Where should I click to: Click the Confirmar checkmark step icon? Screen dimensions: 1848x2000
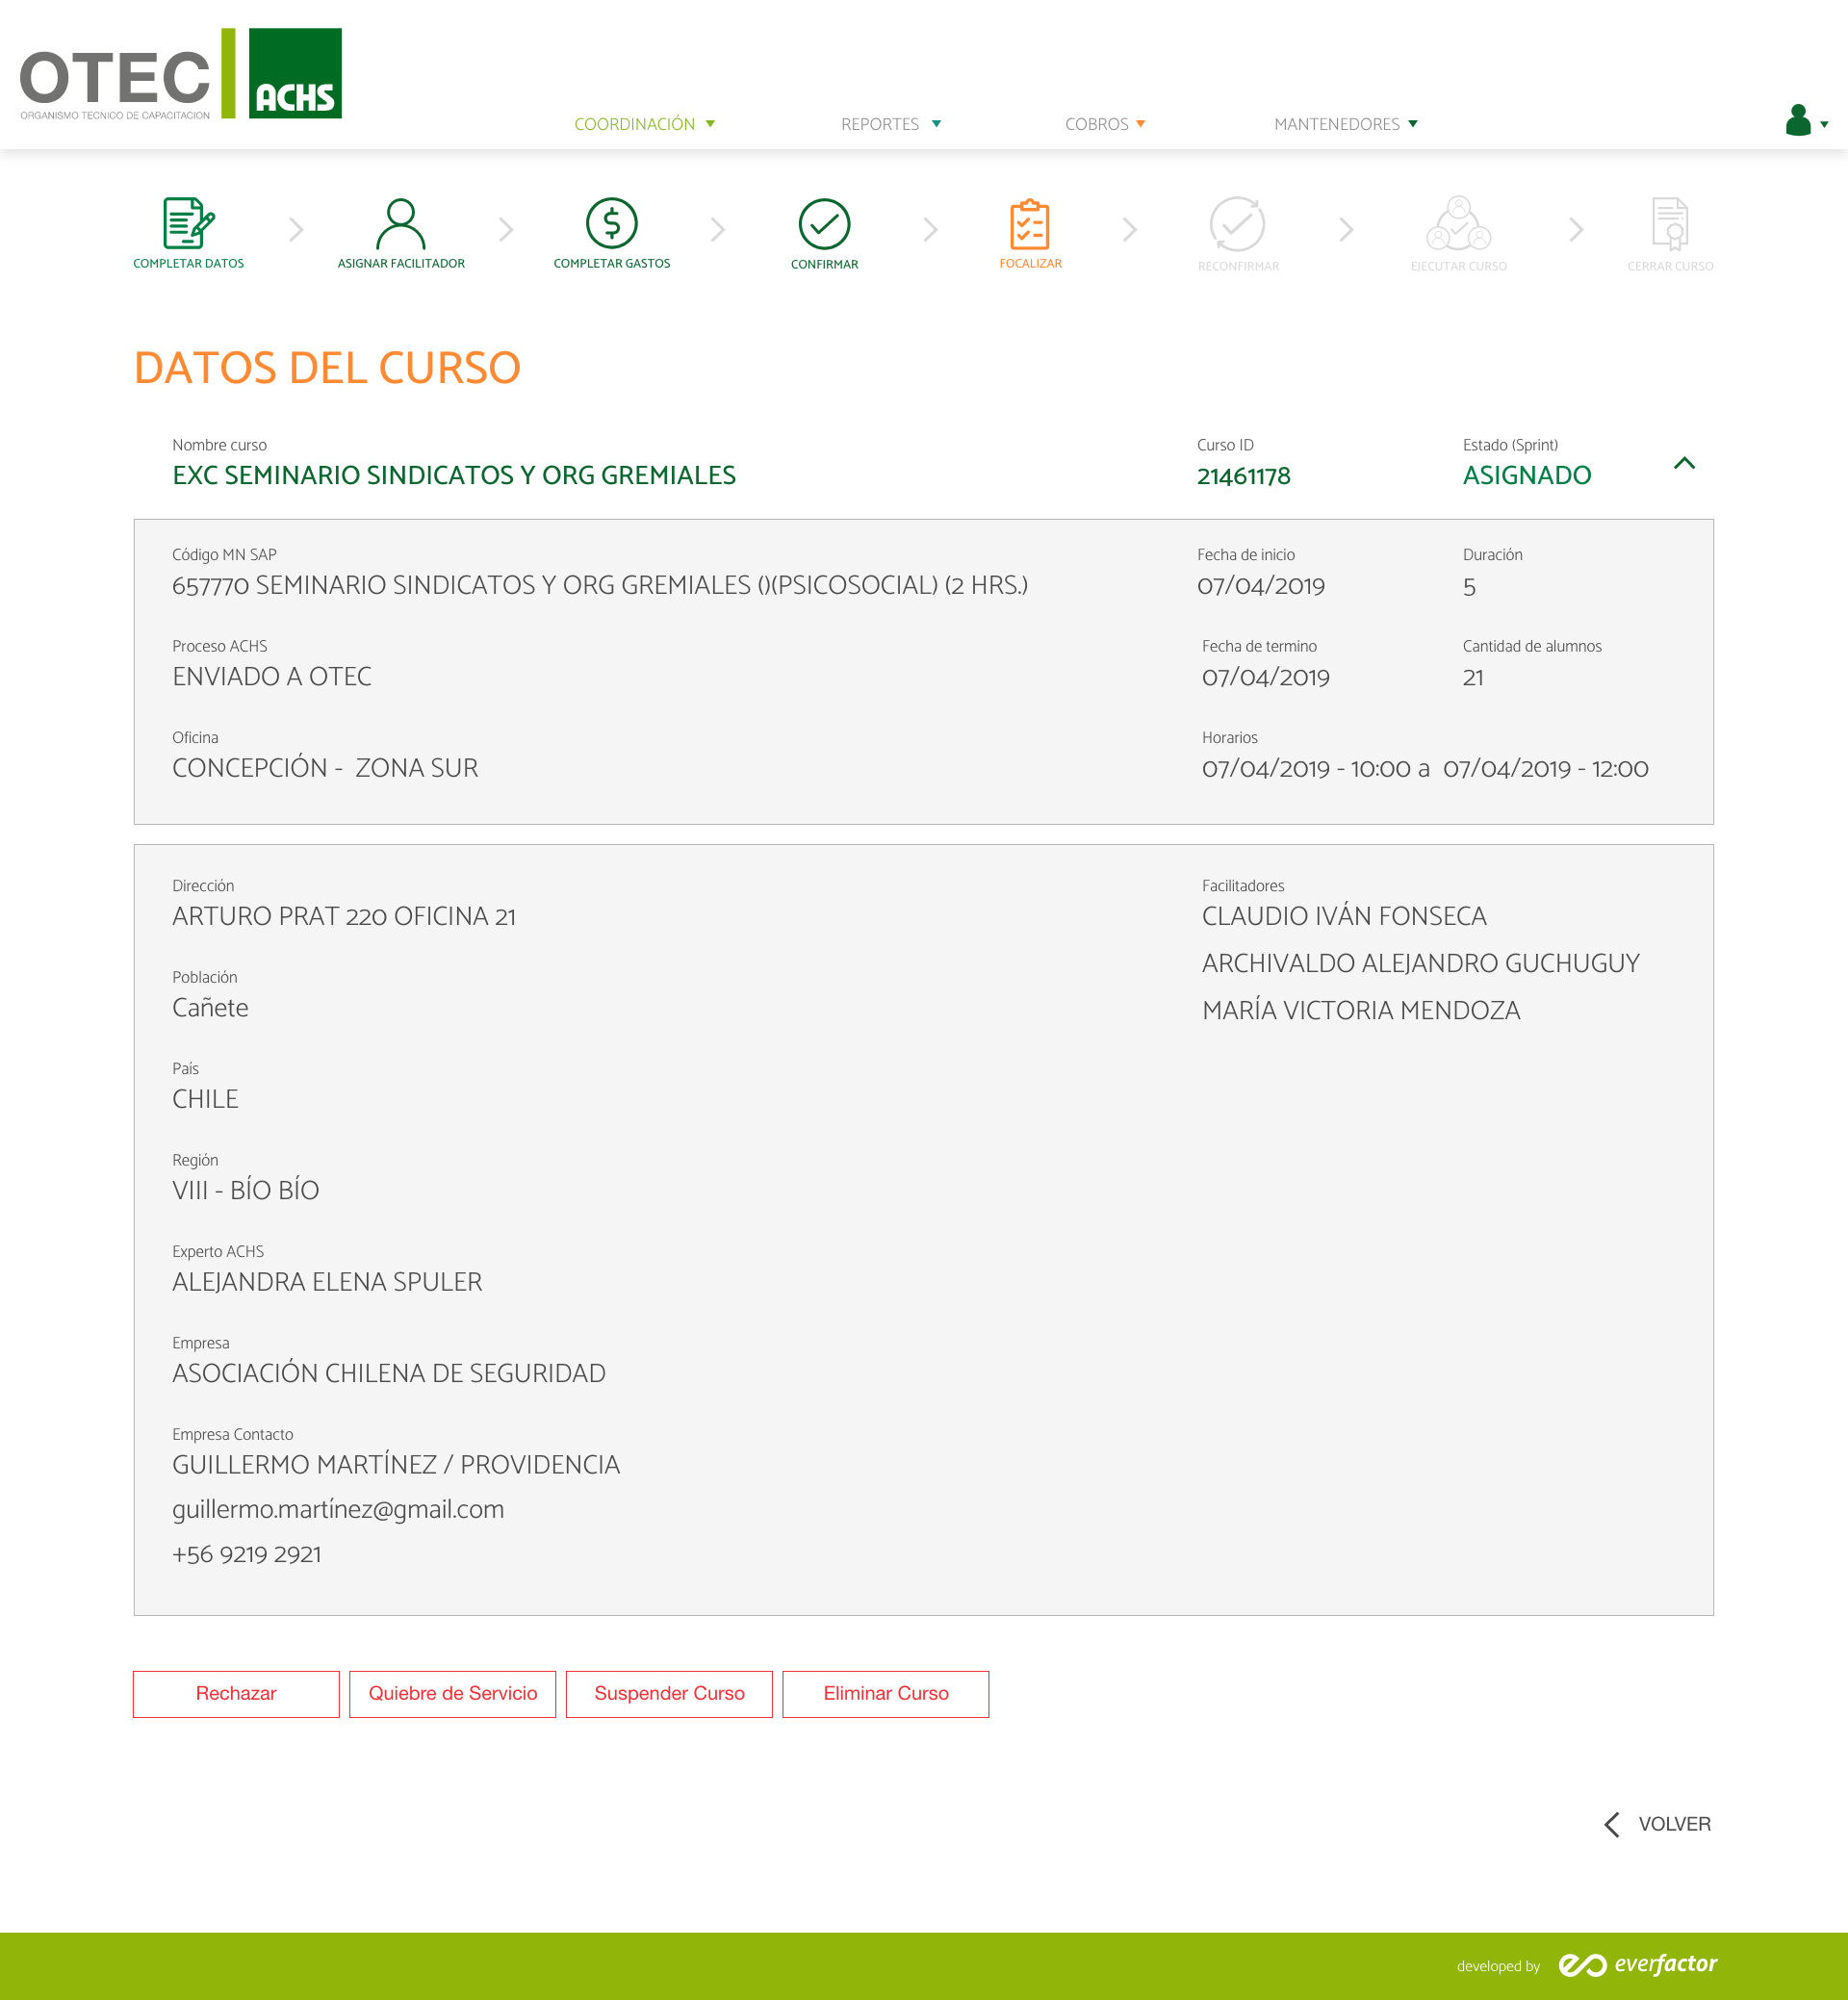click(x=824, y=223)
